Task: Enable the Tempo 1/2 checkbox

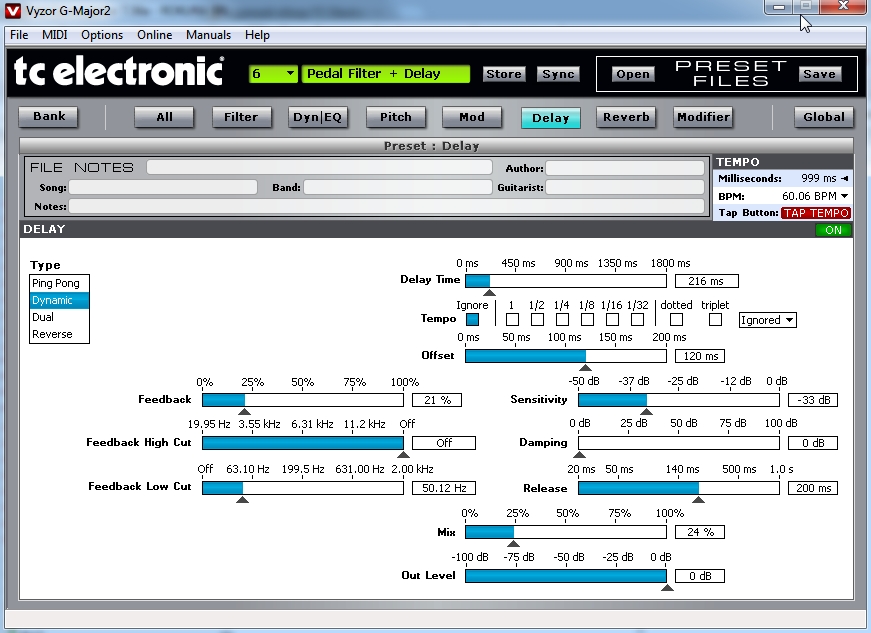Action: (537, 320)
